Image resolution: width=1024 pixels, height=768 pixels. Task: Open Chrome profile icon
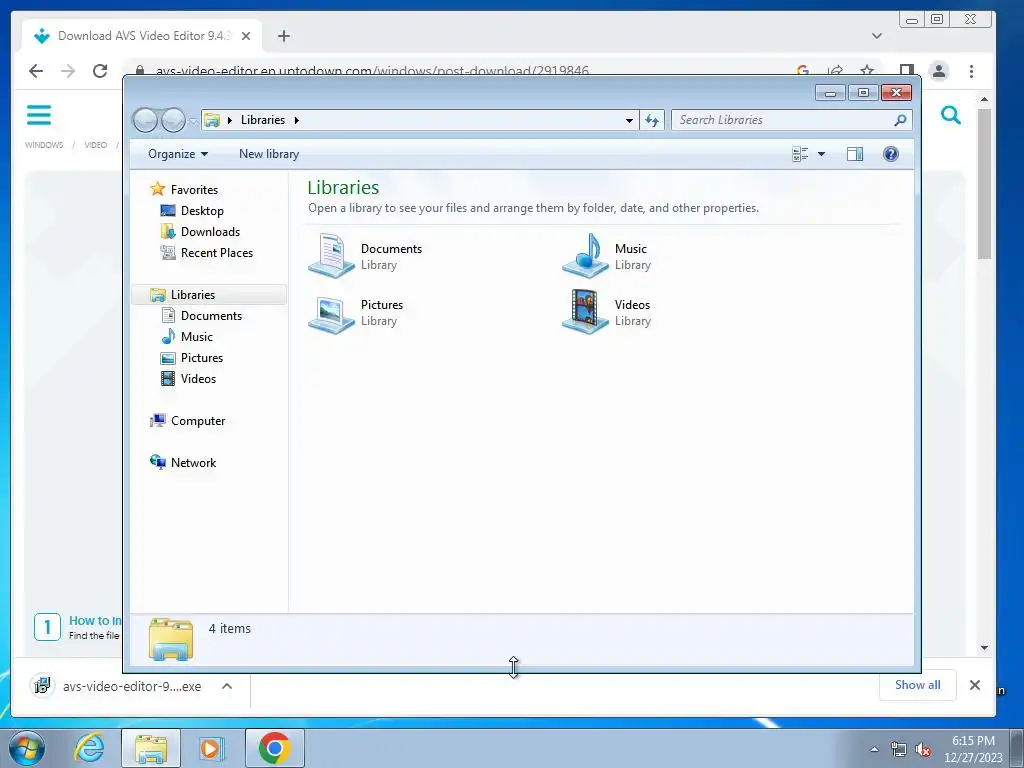pyautogui.click(x=939, y=71)
